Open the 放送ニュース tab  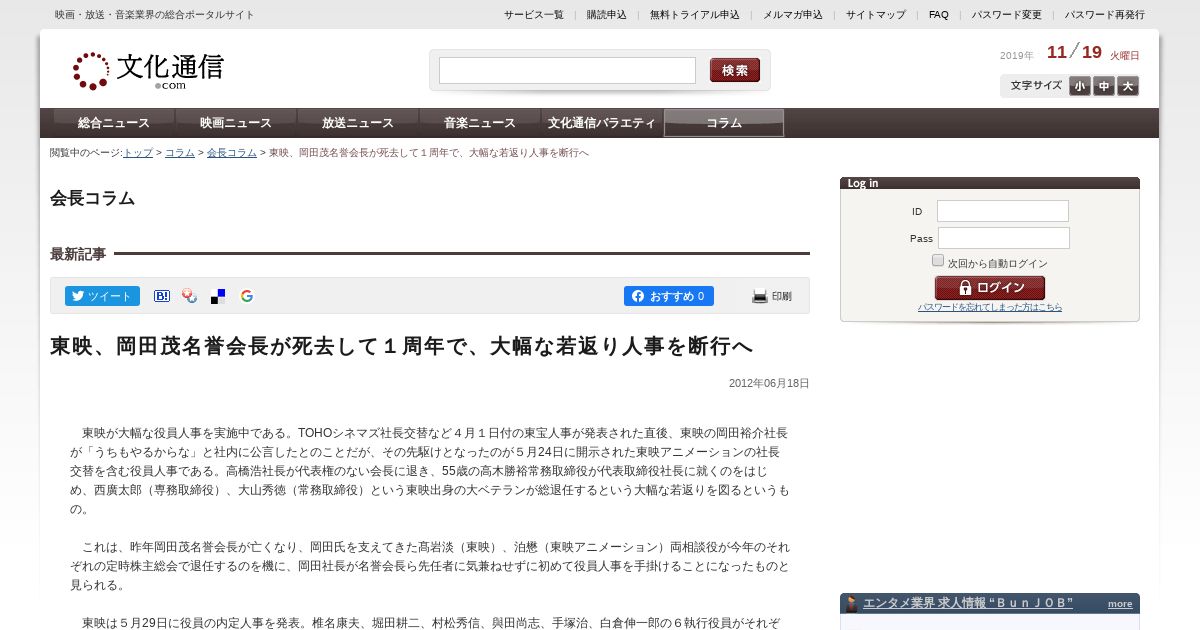[x=358, y=123]
